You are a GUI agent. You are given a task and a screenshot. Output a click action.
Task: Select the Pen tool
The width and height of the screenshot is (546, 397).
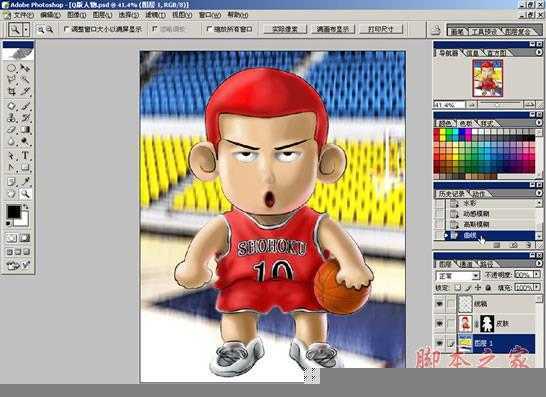click(11, 167)
